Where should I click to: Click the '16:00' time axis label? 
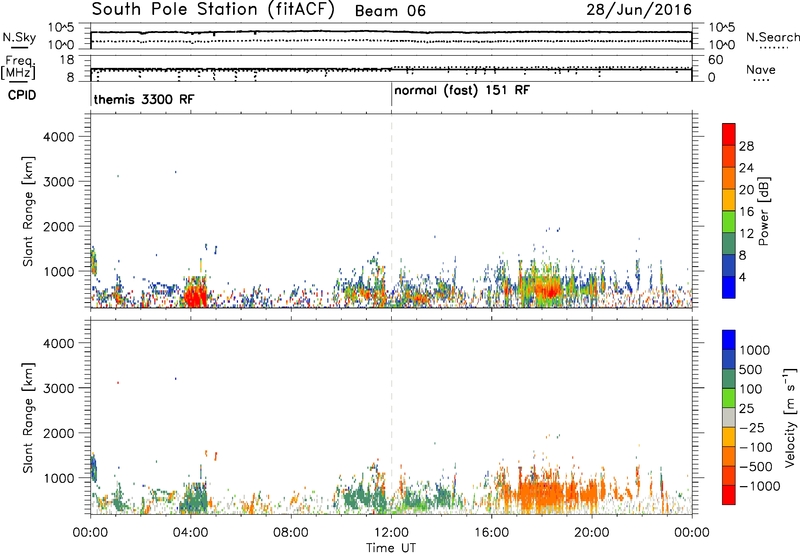[x=491, y=533]
